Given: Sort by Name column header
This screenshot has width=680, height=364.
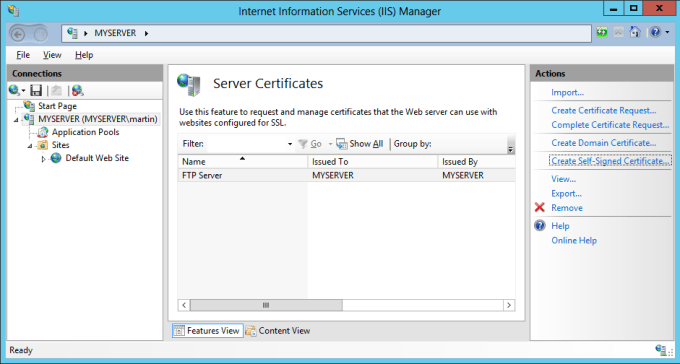Looking at the screenshot, I should pyautogui.click(x=243, y=161).
